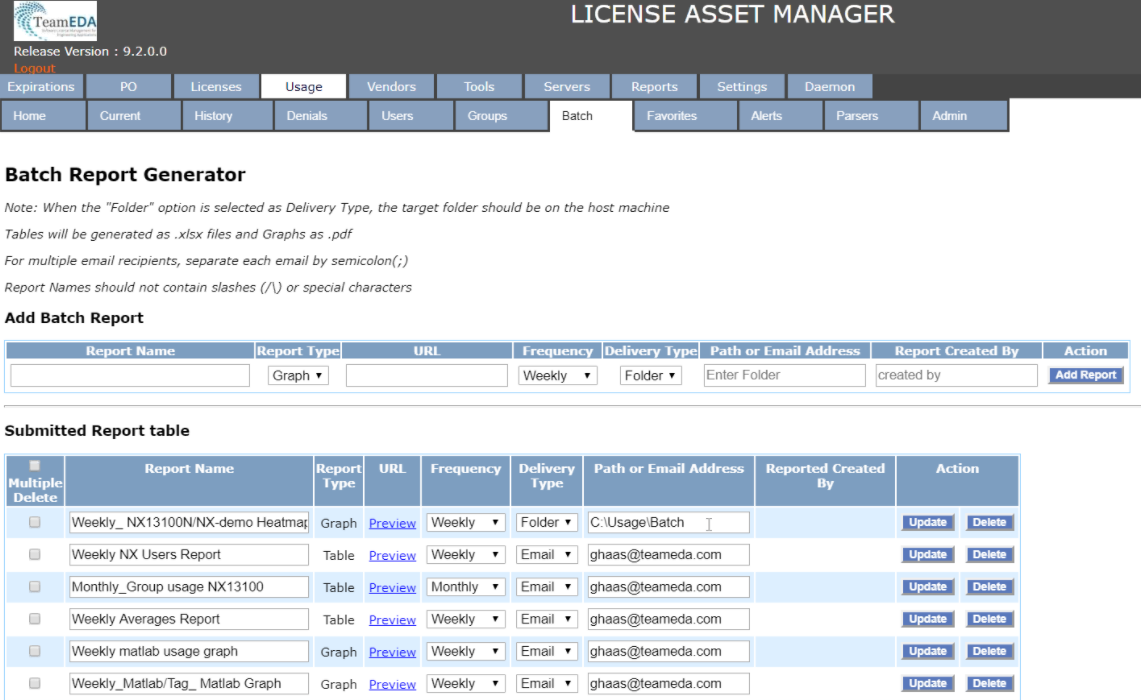Select checkbox for Weekly Averages Report row
The height and width of the screenshot is (700, 1141).
pos(35,619)
